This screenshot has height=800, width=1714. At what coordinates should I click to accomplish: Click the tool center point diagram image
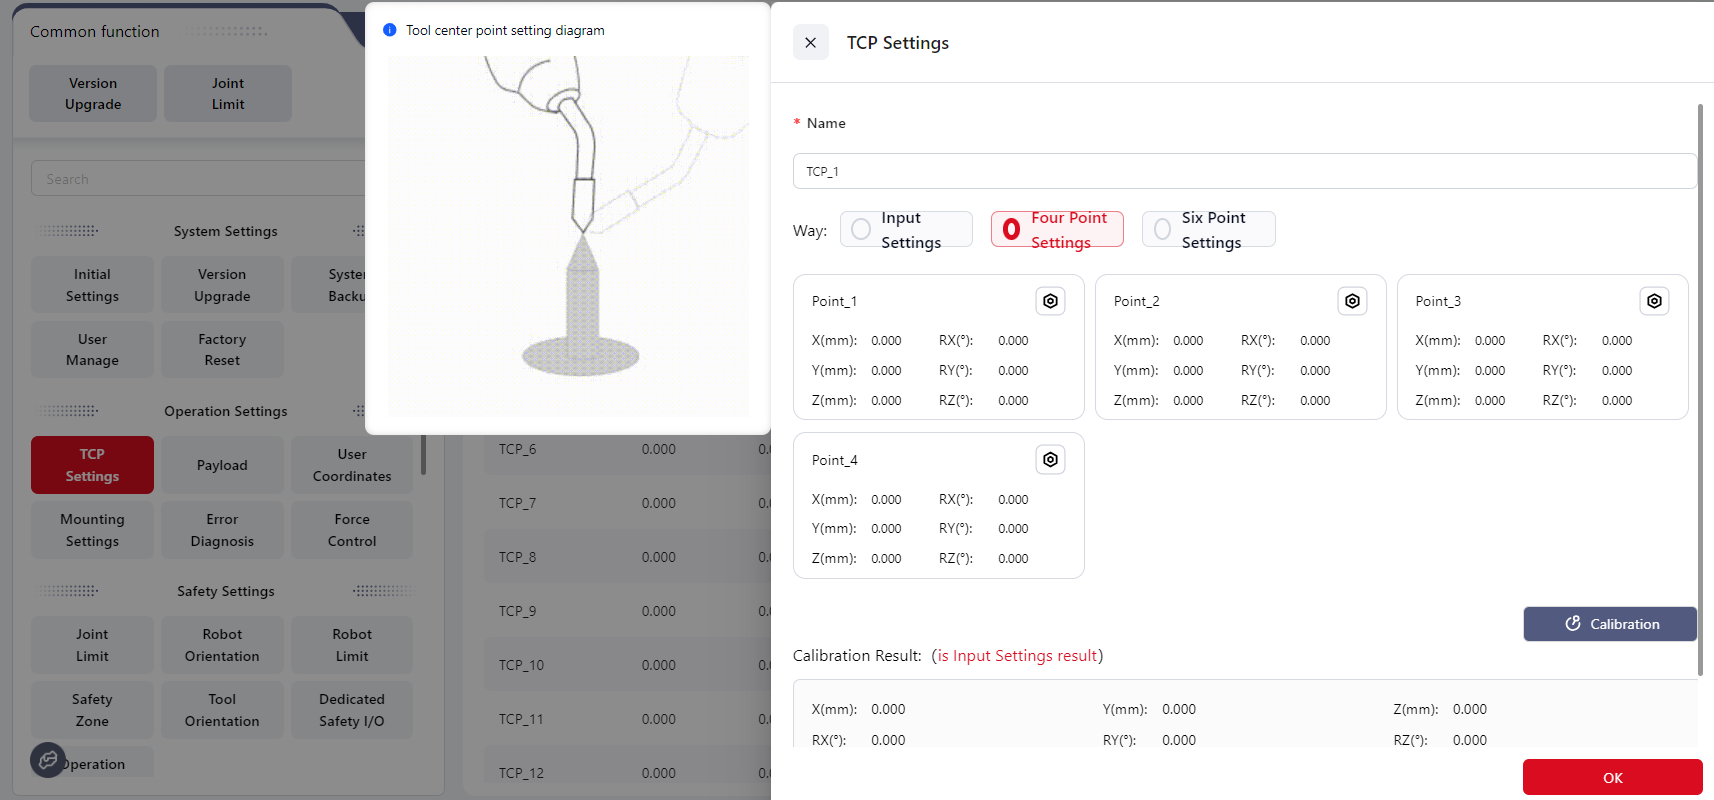pos(567,236)
